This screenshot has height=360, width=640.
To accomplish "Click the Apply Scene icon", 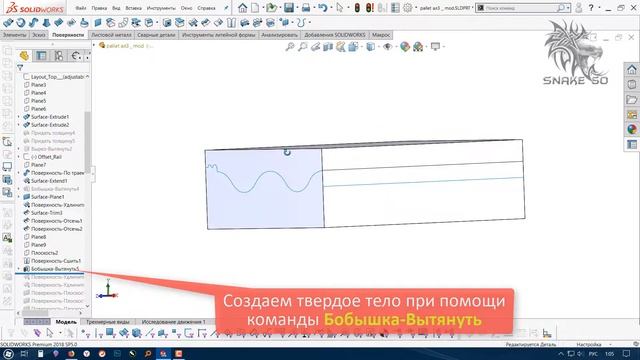I will (x=418, y=47).
